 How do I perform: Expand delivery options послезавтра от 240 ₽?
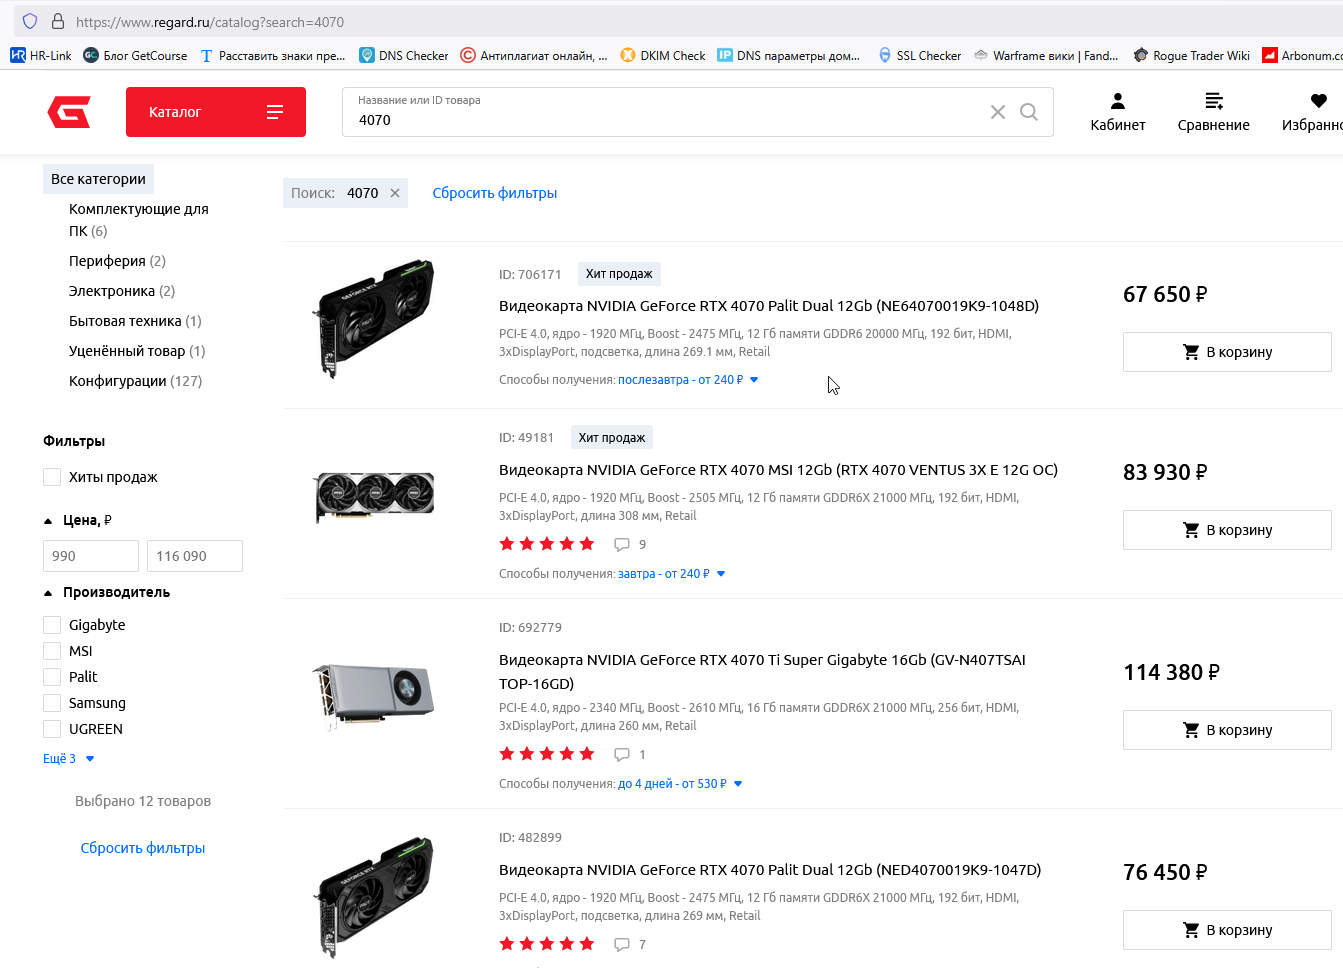tap(688, 380)
